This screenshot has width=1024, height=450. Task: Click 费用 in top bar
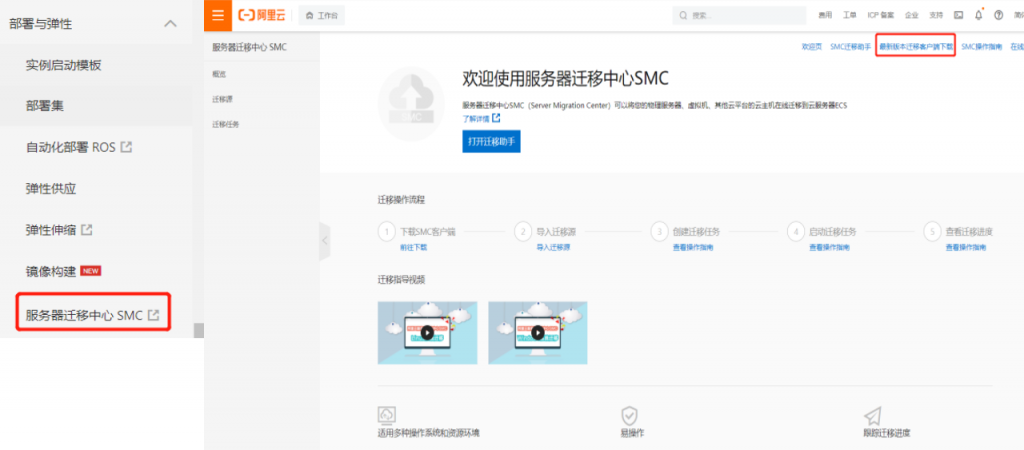825,15
